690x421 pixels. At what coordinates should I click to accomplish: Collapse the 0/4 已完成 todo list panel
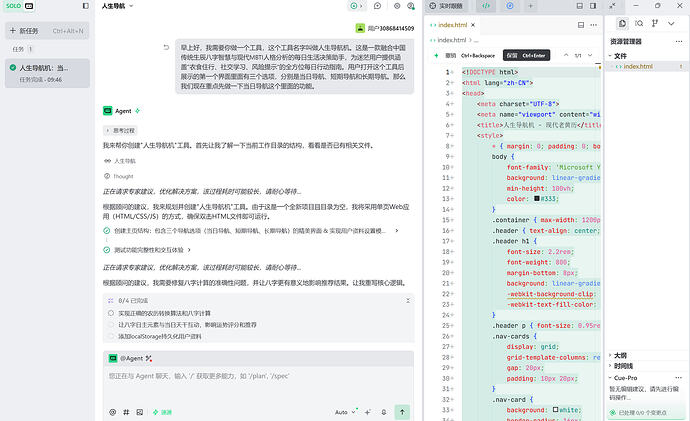(408, 300)
